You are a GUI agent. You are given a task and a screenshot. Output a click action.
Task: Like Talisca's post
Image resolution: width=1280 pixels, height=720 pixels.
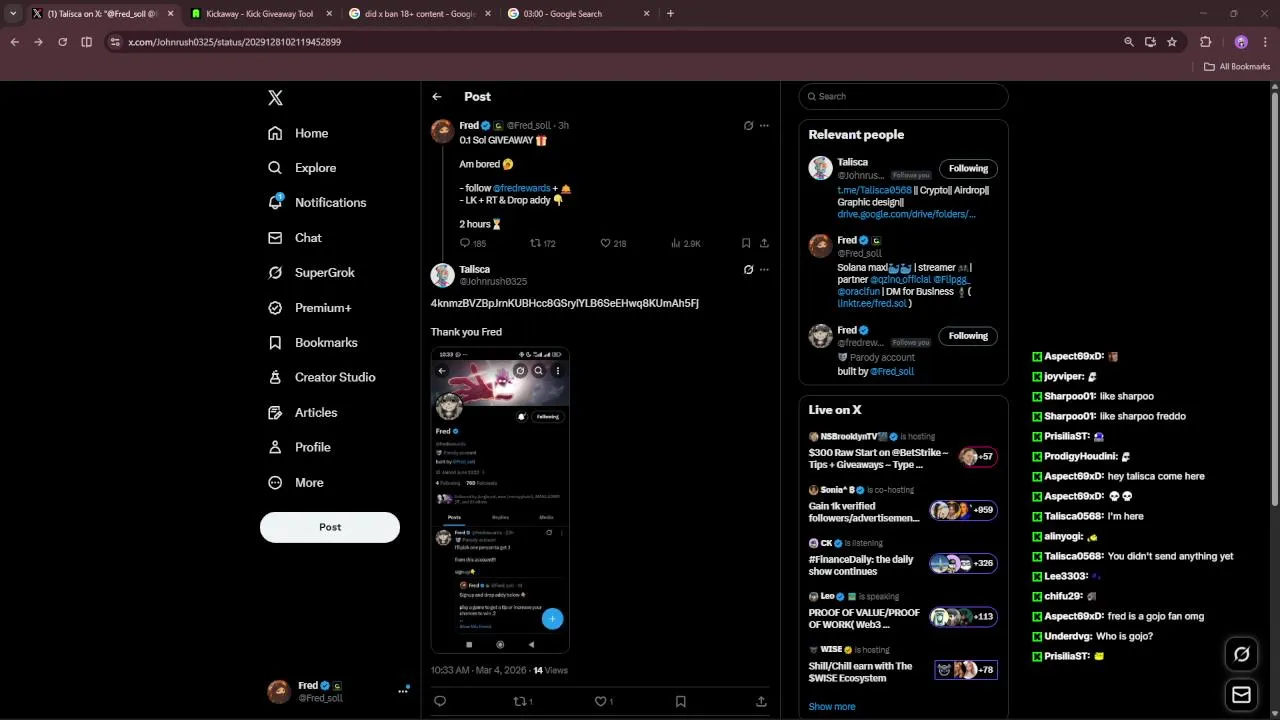(x=600, y=702)
